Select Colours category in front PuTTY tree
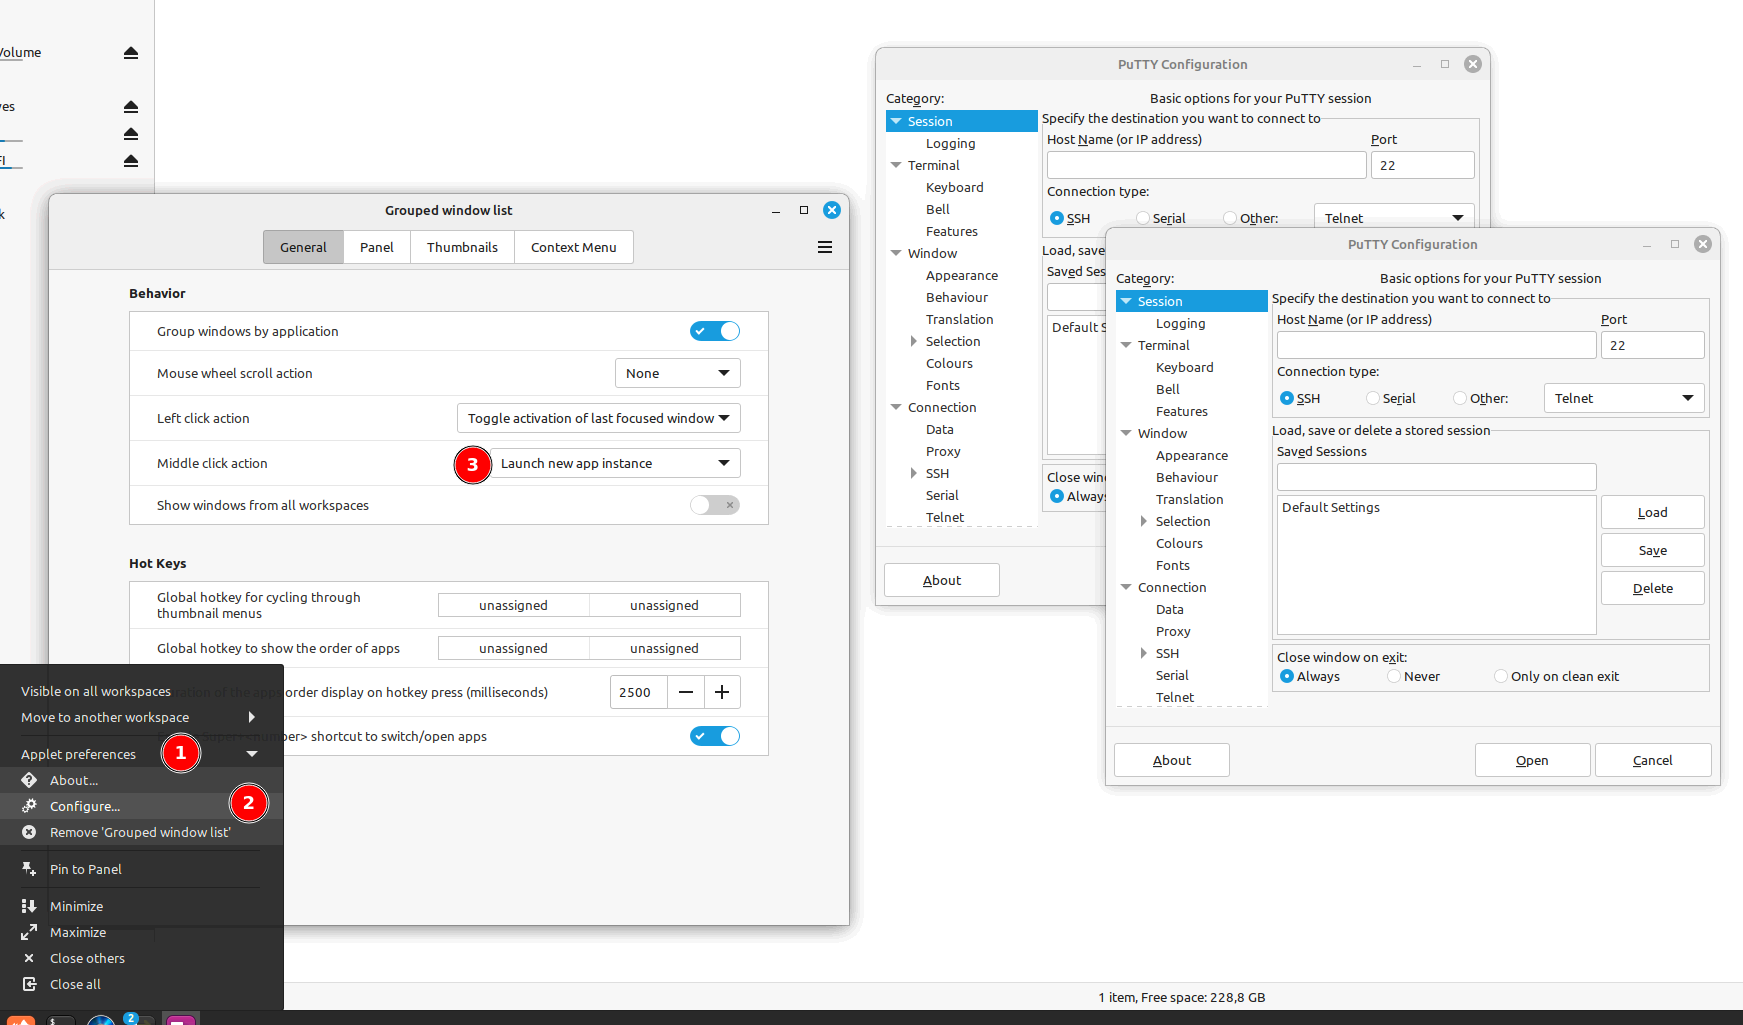 (x=1179, y=543)
